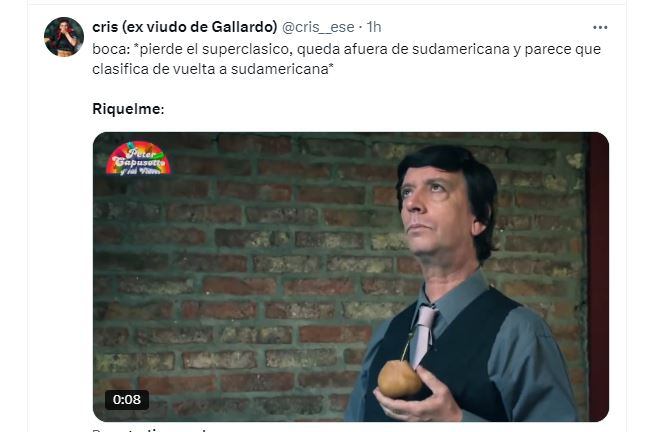The image size is (648, 432).
Task: Click the 0:08 video duration badge
Action: [x=127, y=400]
